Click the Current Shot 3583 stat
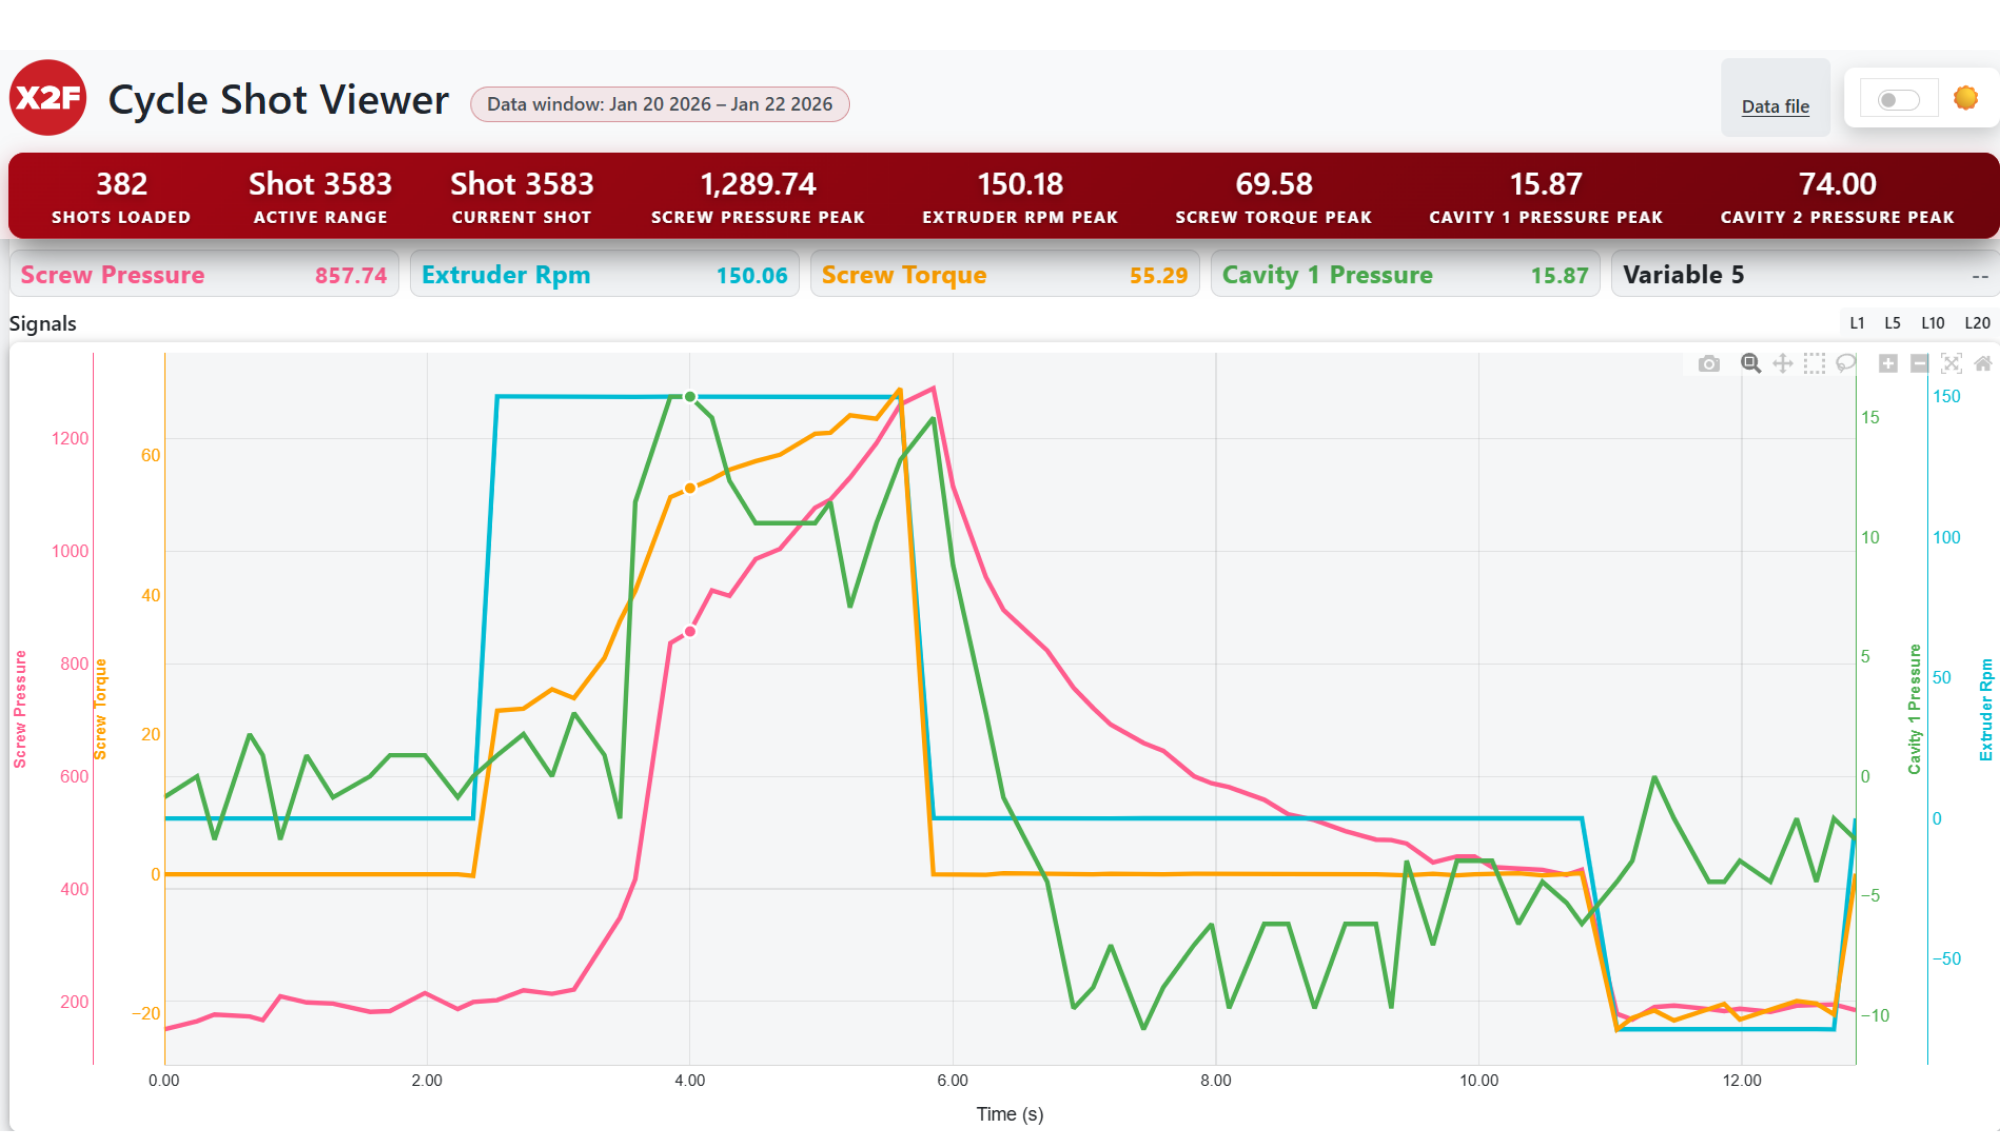 522,196
